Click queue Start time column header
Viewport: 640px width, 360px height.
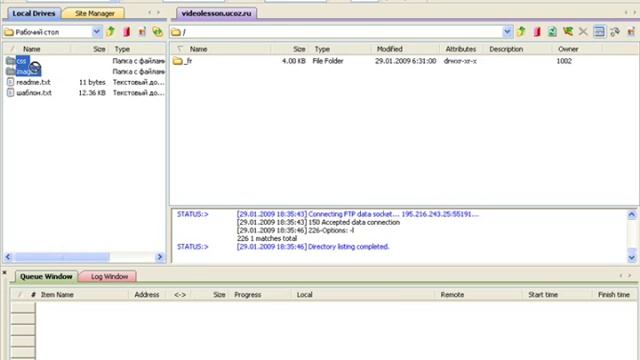[543, 295]
